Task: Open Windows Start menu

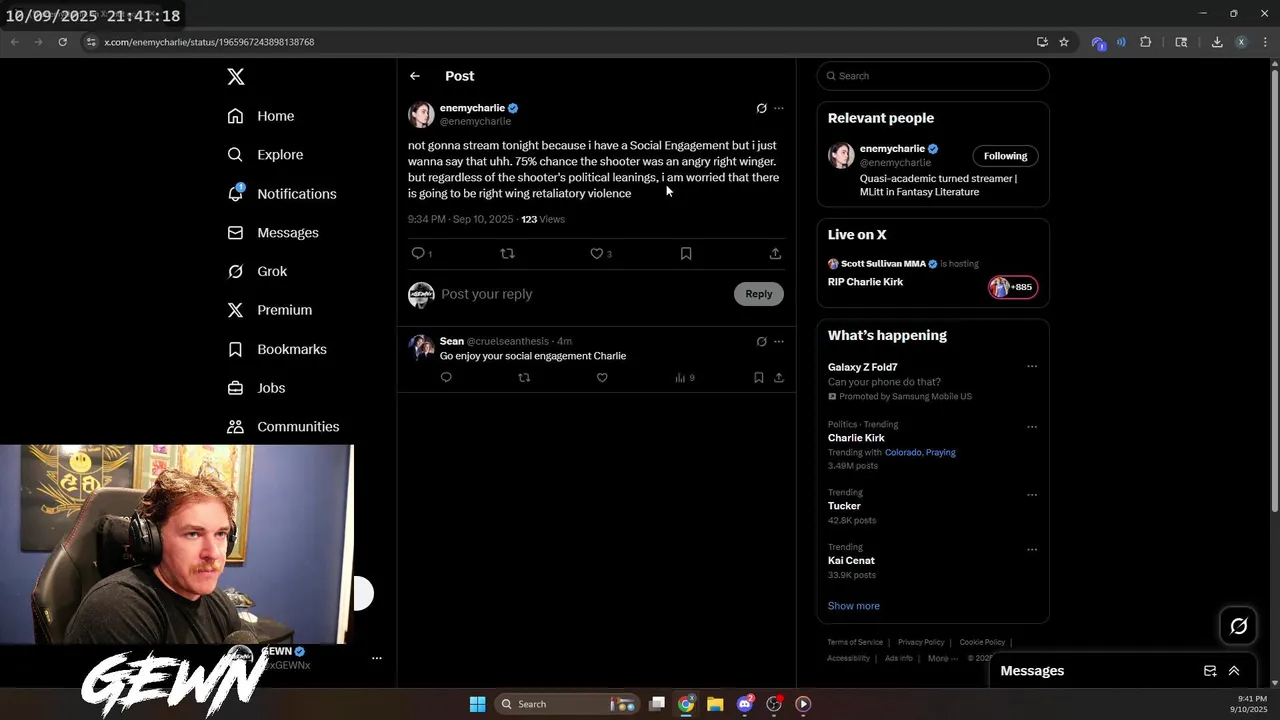Action: (477, 704)
